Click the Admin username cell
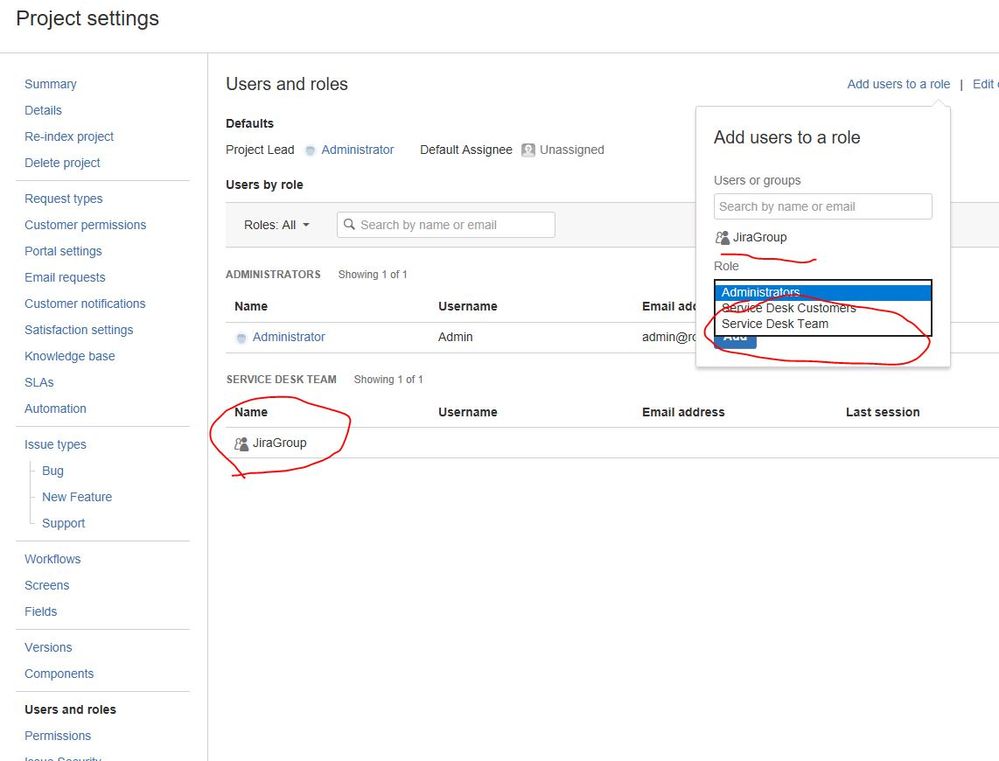 pos(456,337)
